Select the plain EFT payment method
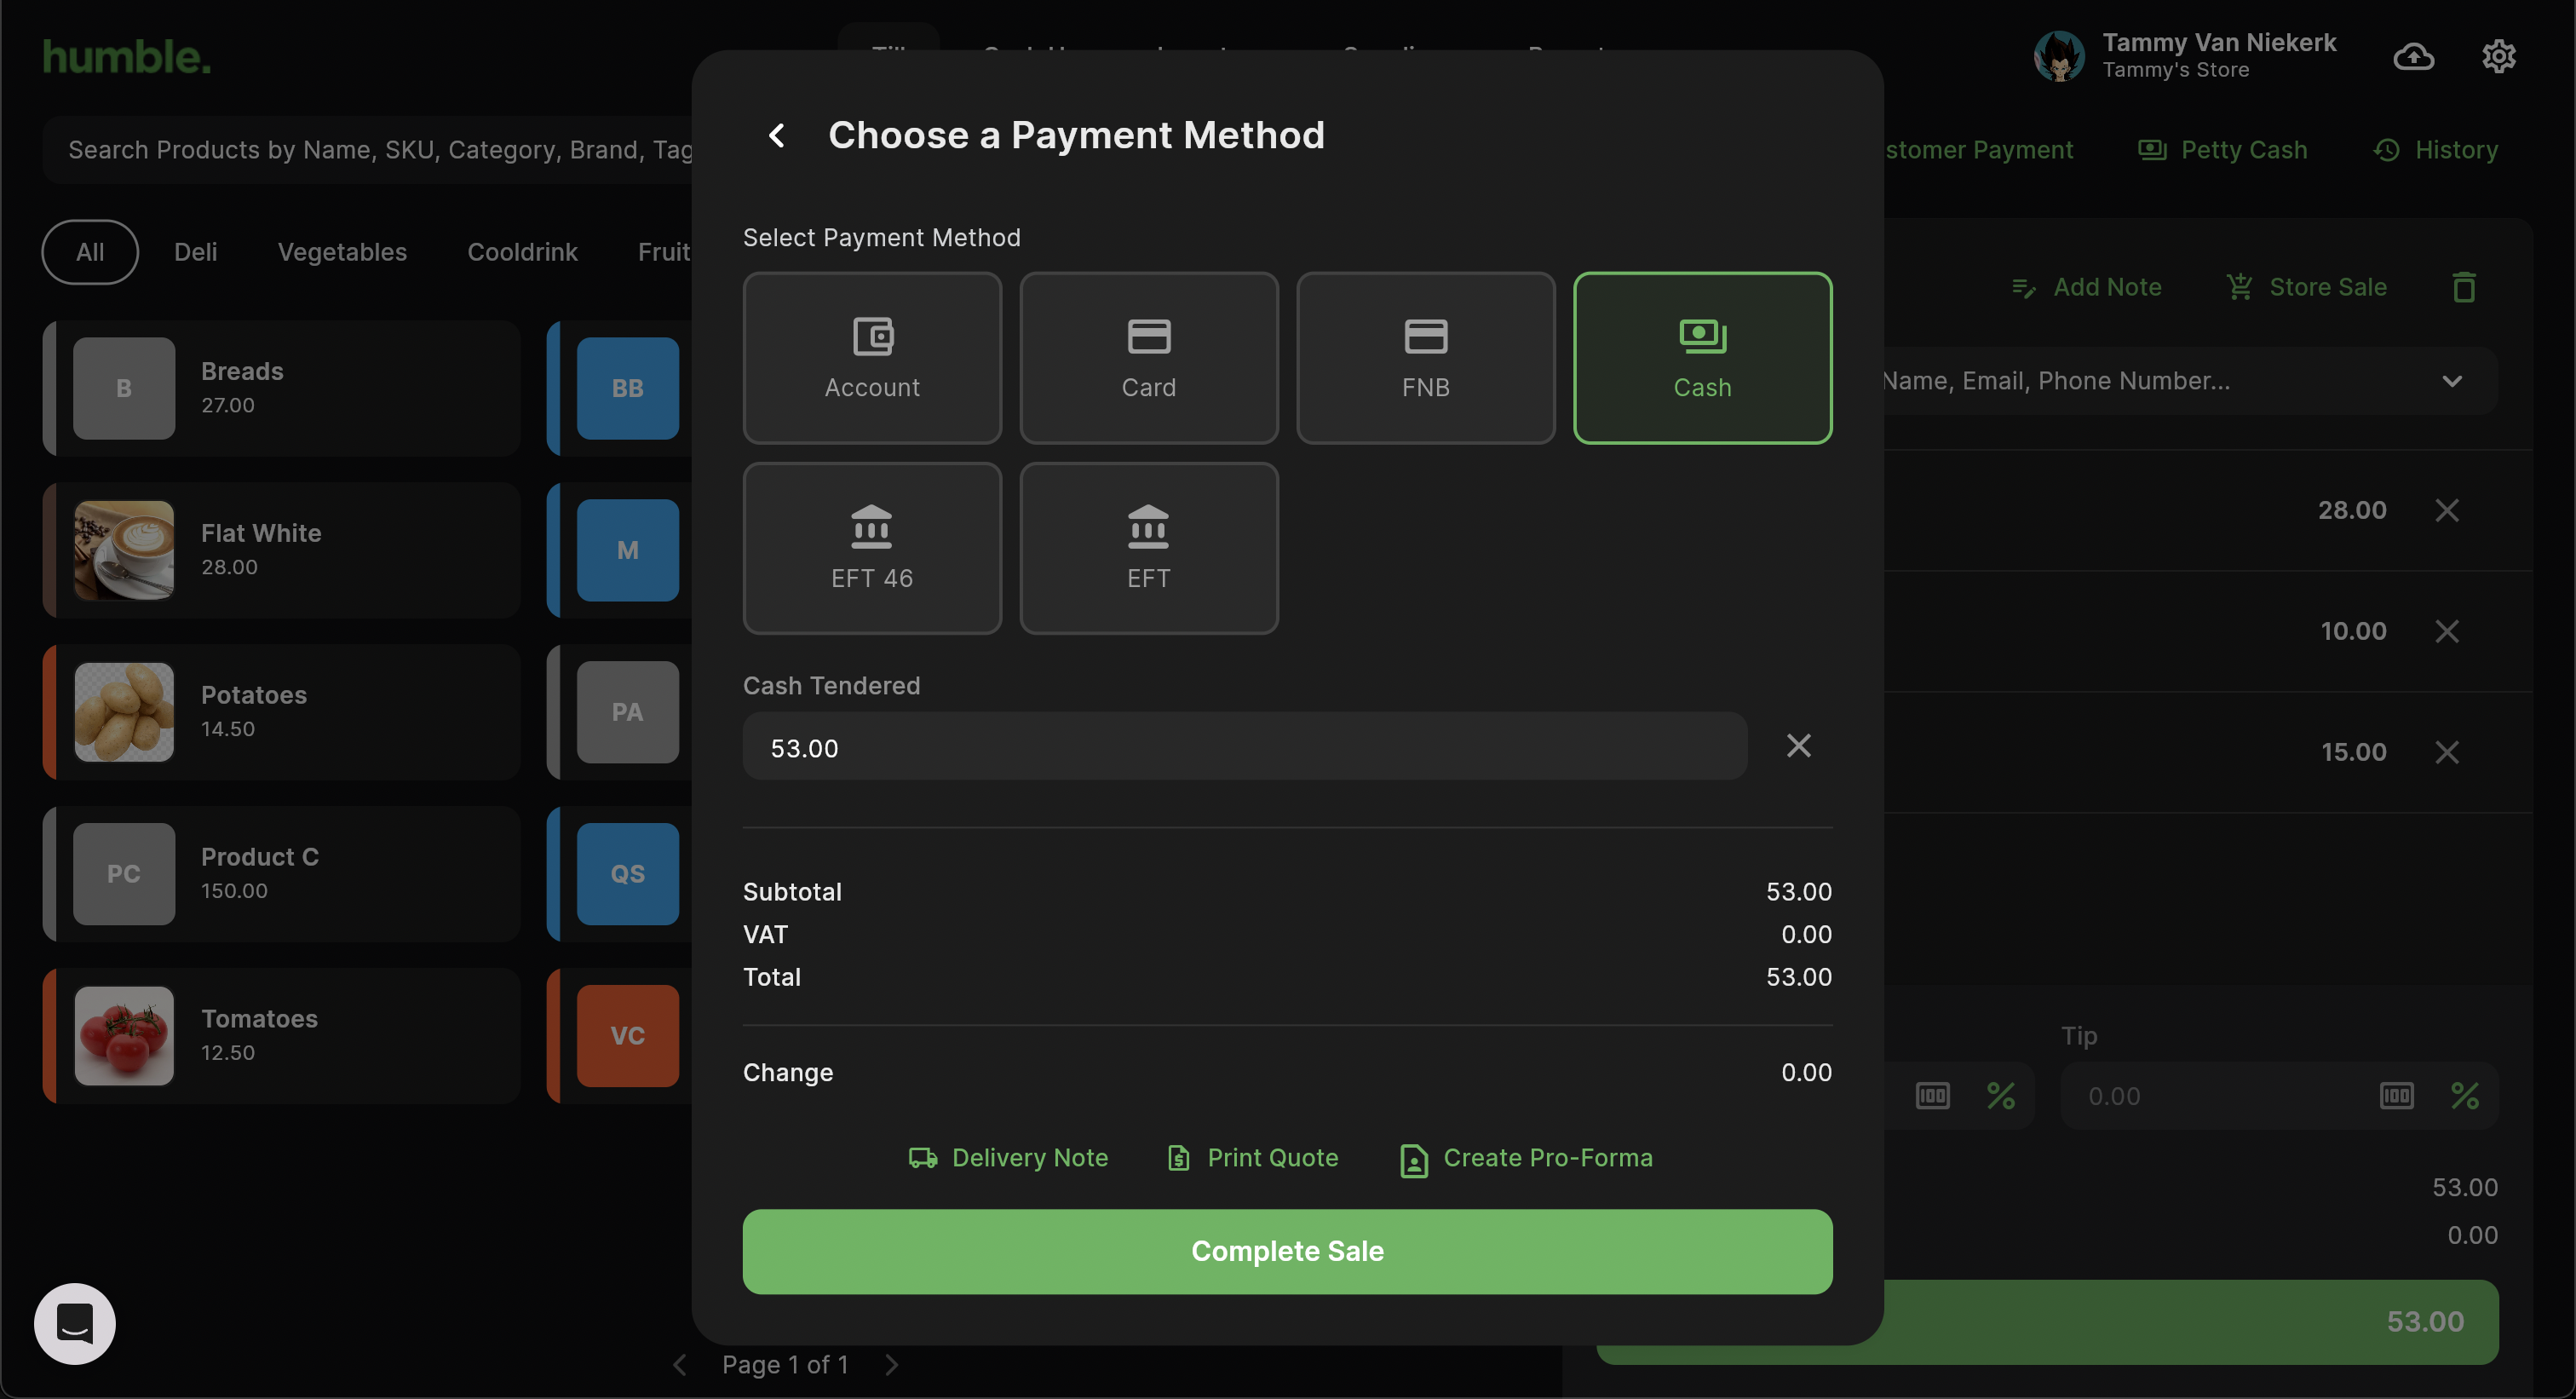Image resolution: width=2576 pixels, height=1399 pixels. (1149, 548)
